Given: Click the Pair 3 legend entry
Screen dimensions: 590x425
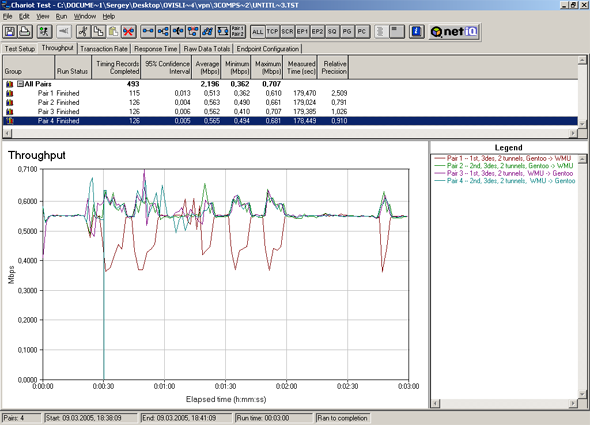Looking at the screenshot, I should click(x=503, y=174).
